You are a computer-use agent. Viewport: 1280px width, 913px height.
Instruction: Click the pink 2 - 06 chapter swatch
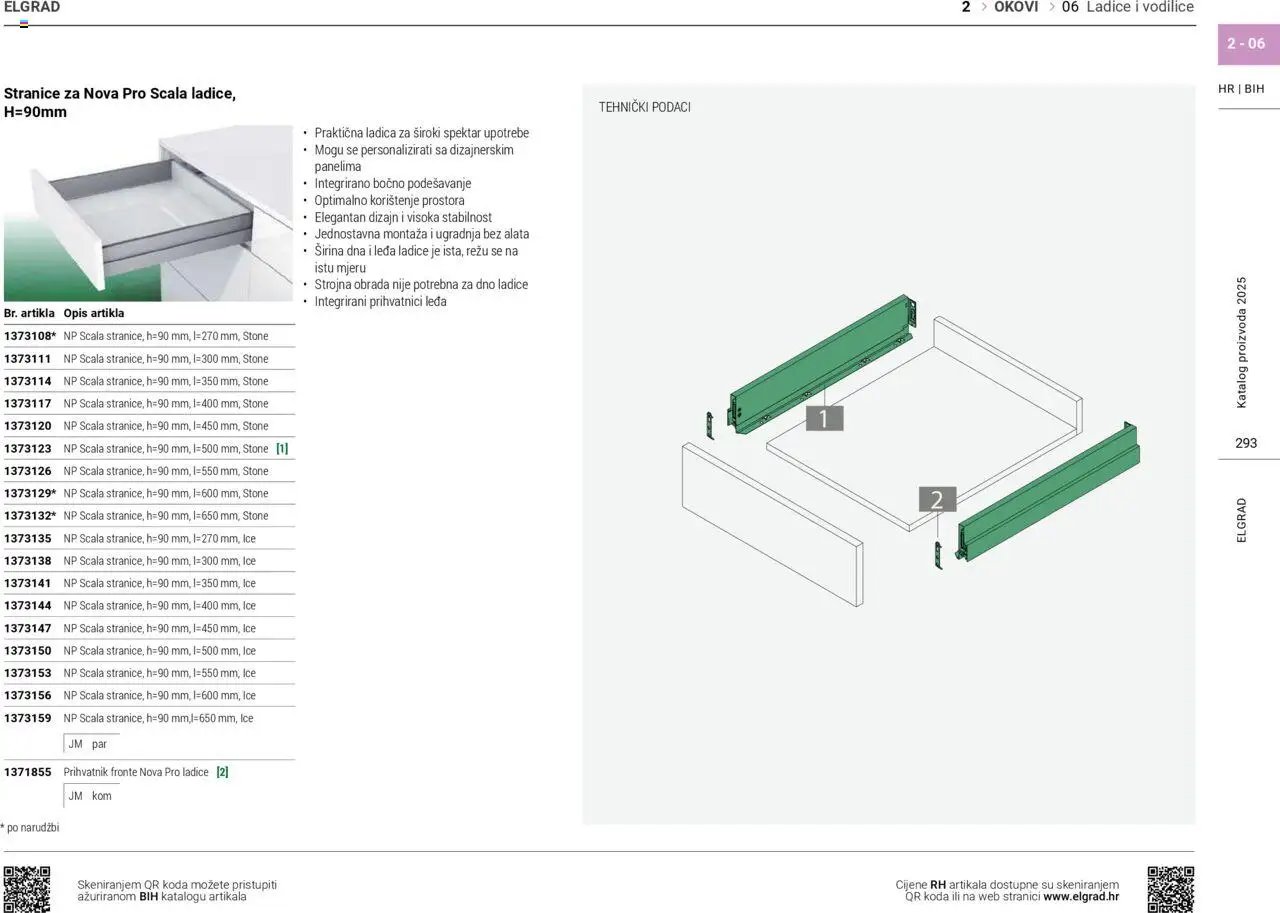1247,44
